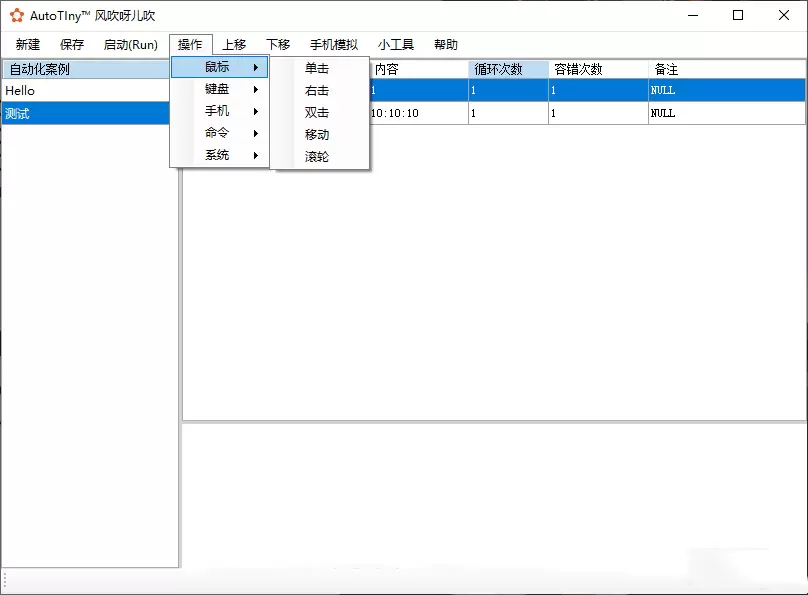The image size is (808, 595).
Task: Click the 自动化案例 list header
Action: [x=86, y=69]
